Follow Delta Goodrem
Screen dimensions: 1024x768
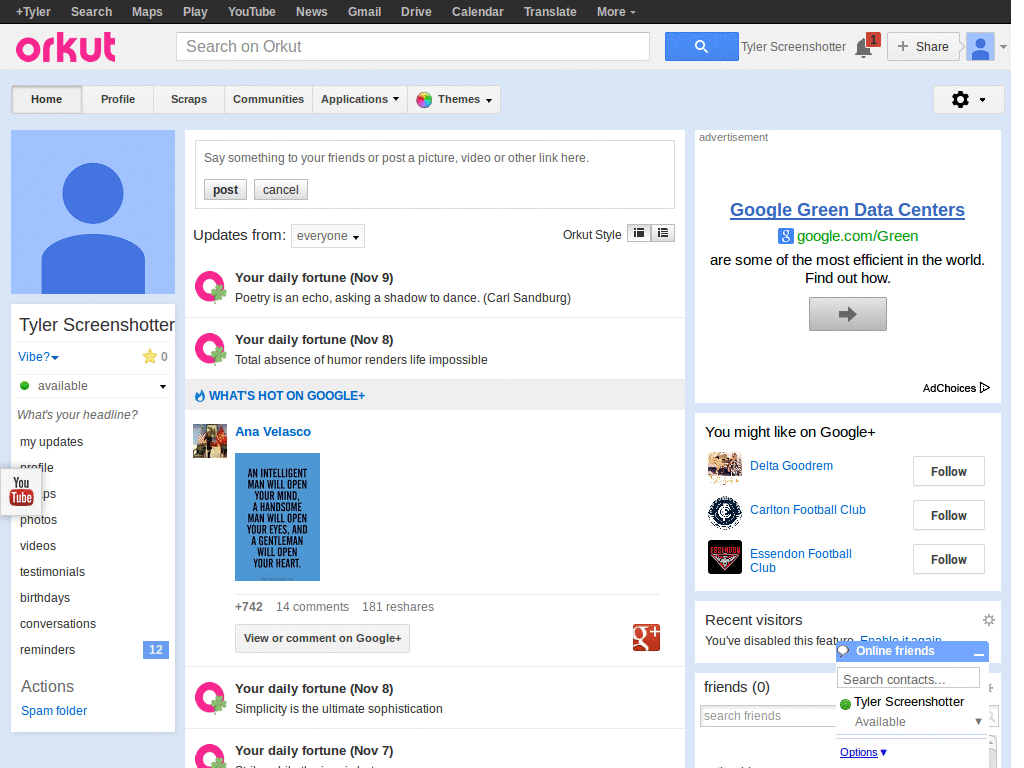(948, 472)
